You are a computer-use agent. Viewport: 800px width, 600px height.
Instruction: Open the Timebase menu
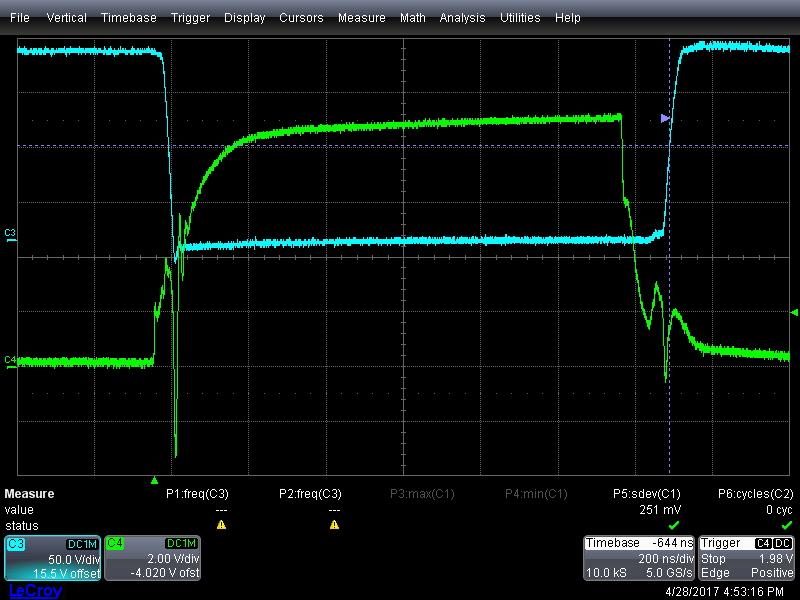pos(129,18)
